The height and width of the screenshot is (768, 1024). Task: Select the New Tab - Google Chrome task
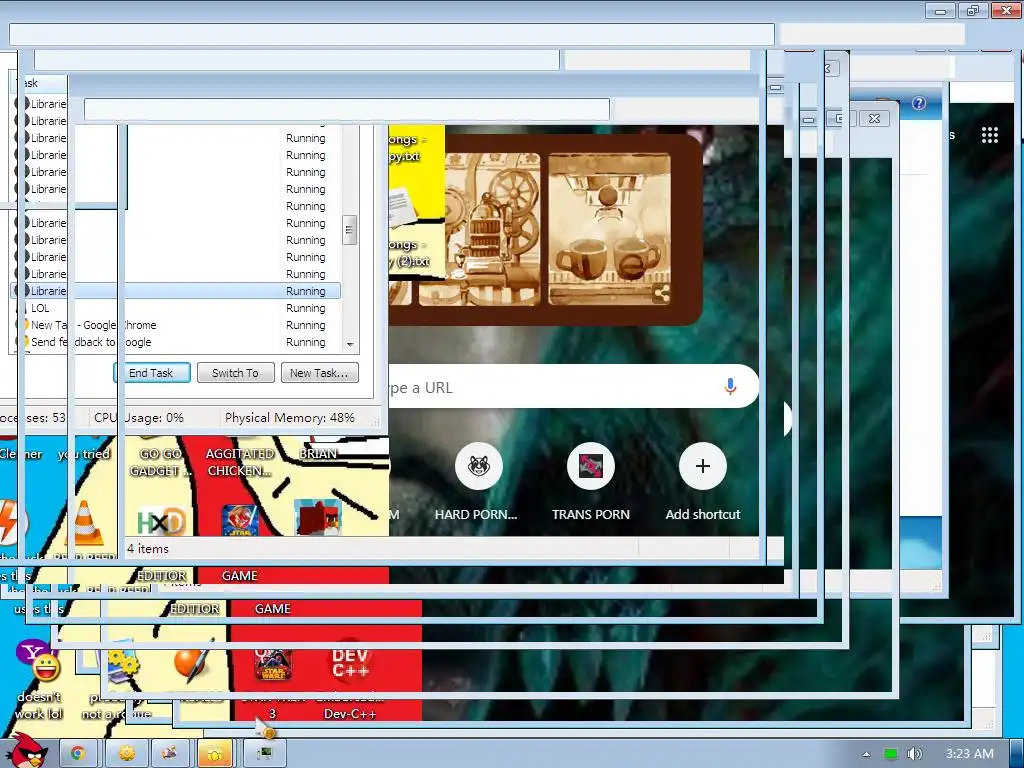point(176,325)
